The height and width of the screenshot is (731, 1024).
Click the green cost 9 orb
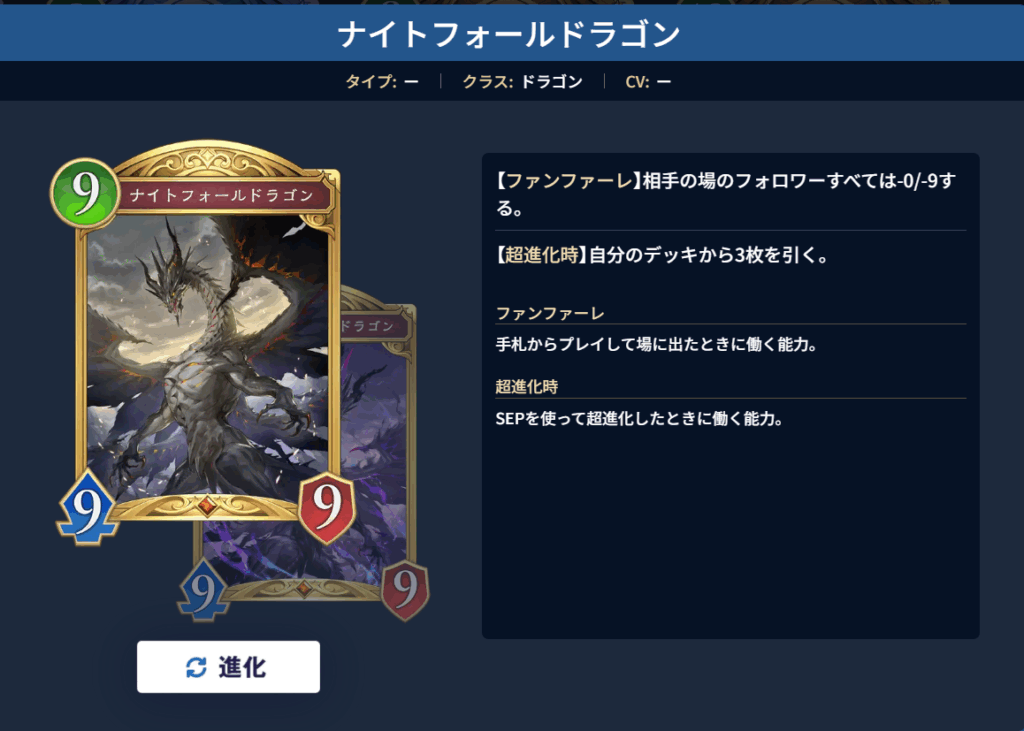[85, 193]
